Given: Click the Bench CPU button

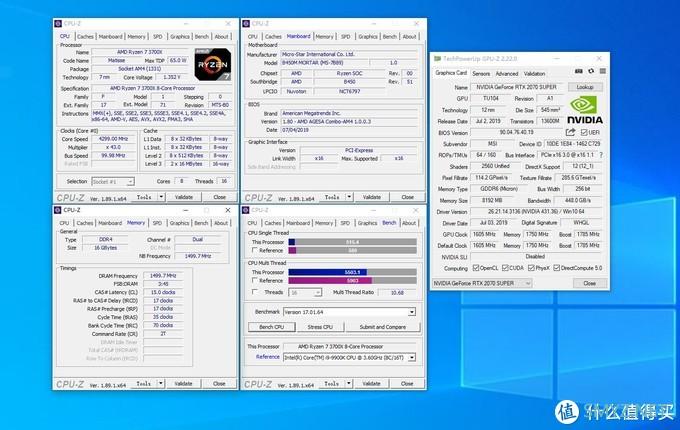Looking at the screenshot, I should [x=271, y=327].
